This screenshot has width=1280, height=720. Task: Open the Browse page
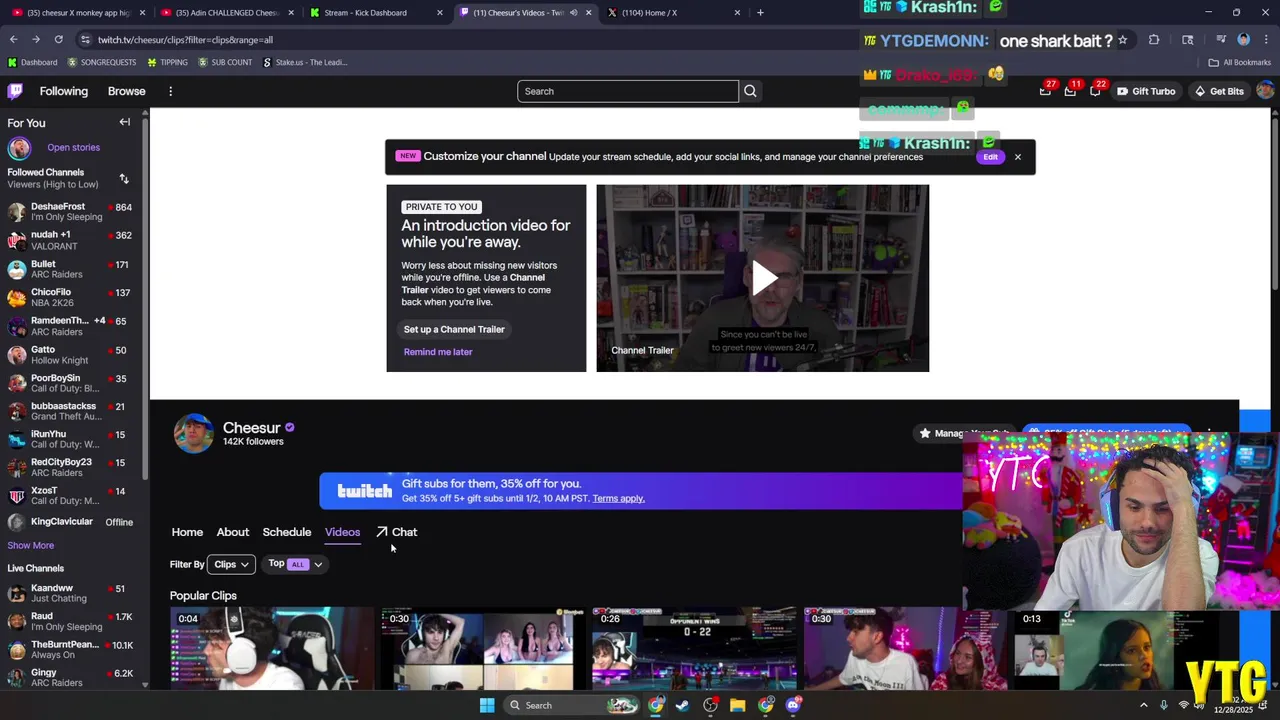(x=127, y=91)
